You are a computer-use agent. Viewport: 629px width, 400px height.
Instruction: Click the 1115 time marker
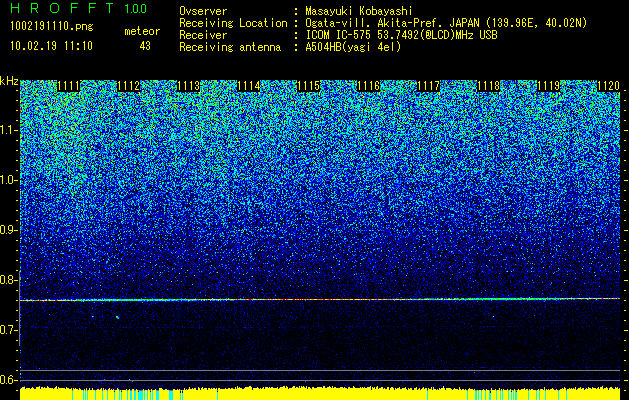tap(308, 86)
